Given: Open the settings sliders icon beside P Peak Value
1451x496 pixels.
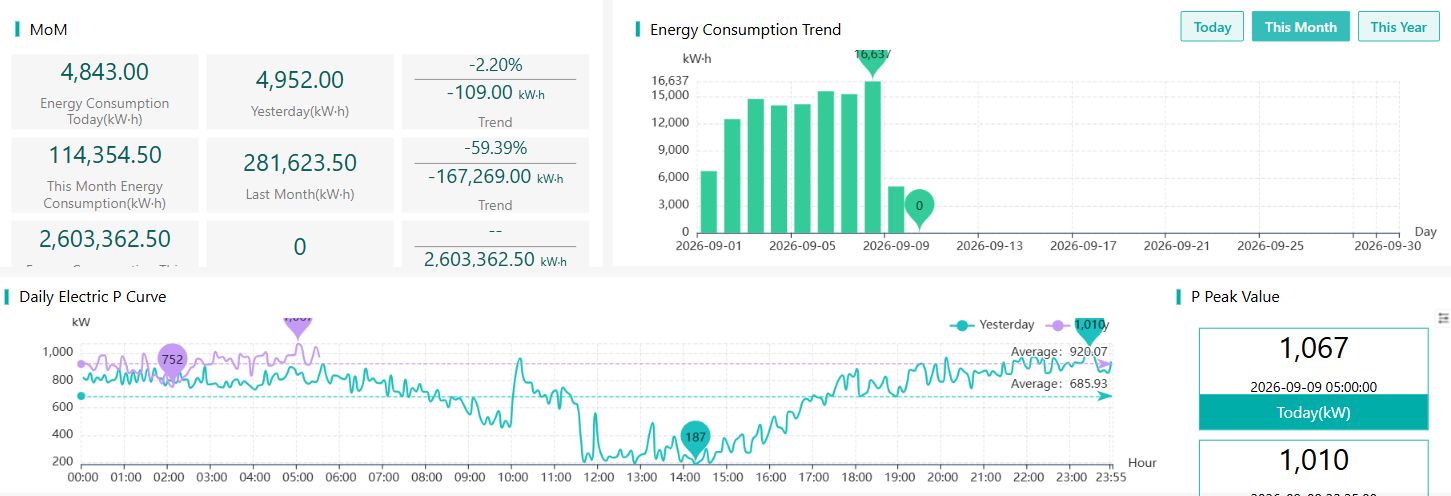Looking at the screenshot, I should [x=1443, y=318].
